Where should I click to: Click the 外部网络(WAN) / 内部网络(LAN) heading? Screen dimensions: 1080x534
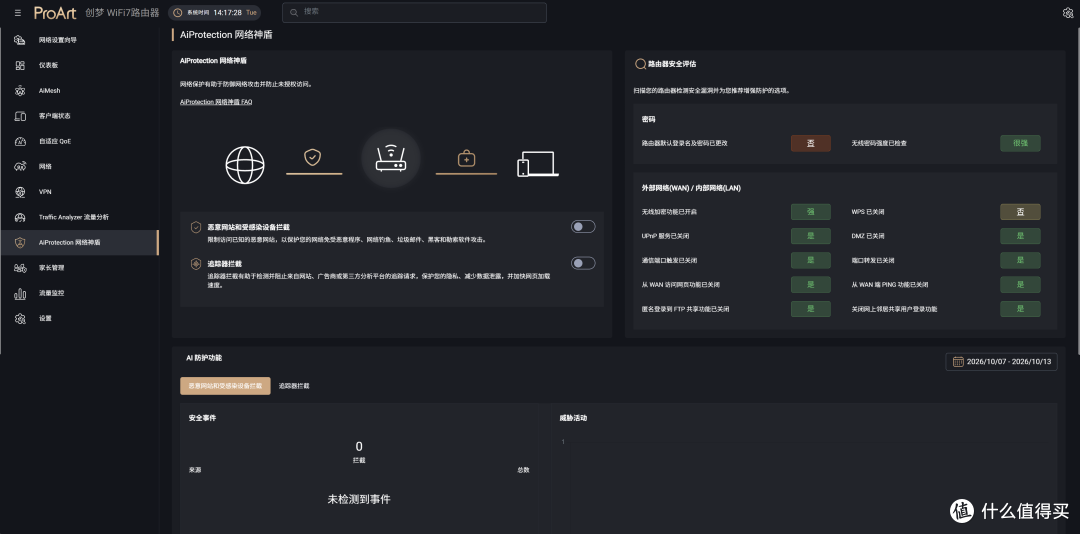click(691, 187)
